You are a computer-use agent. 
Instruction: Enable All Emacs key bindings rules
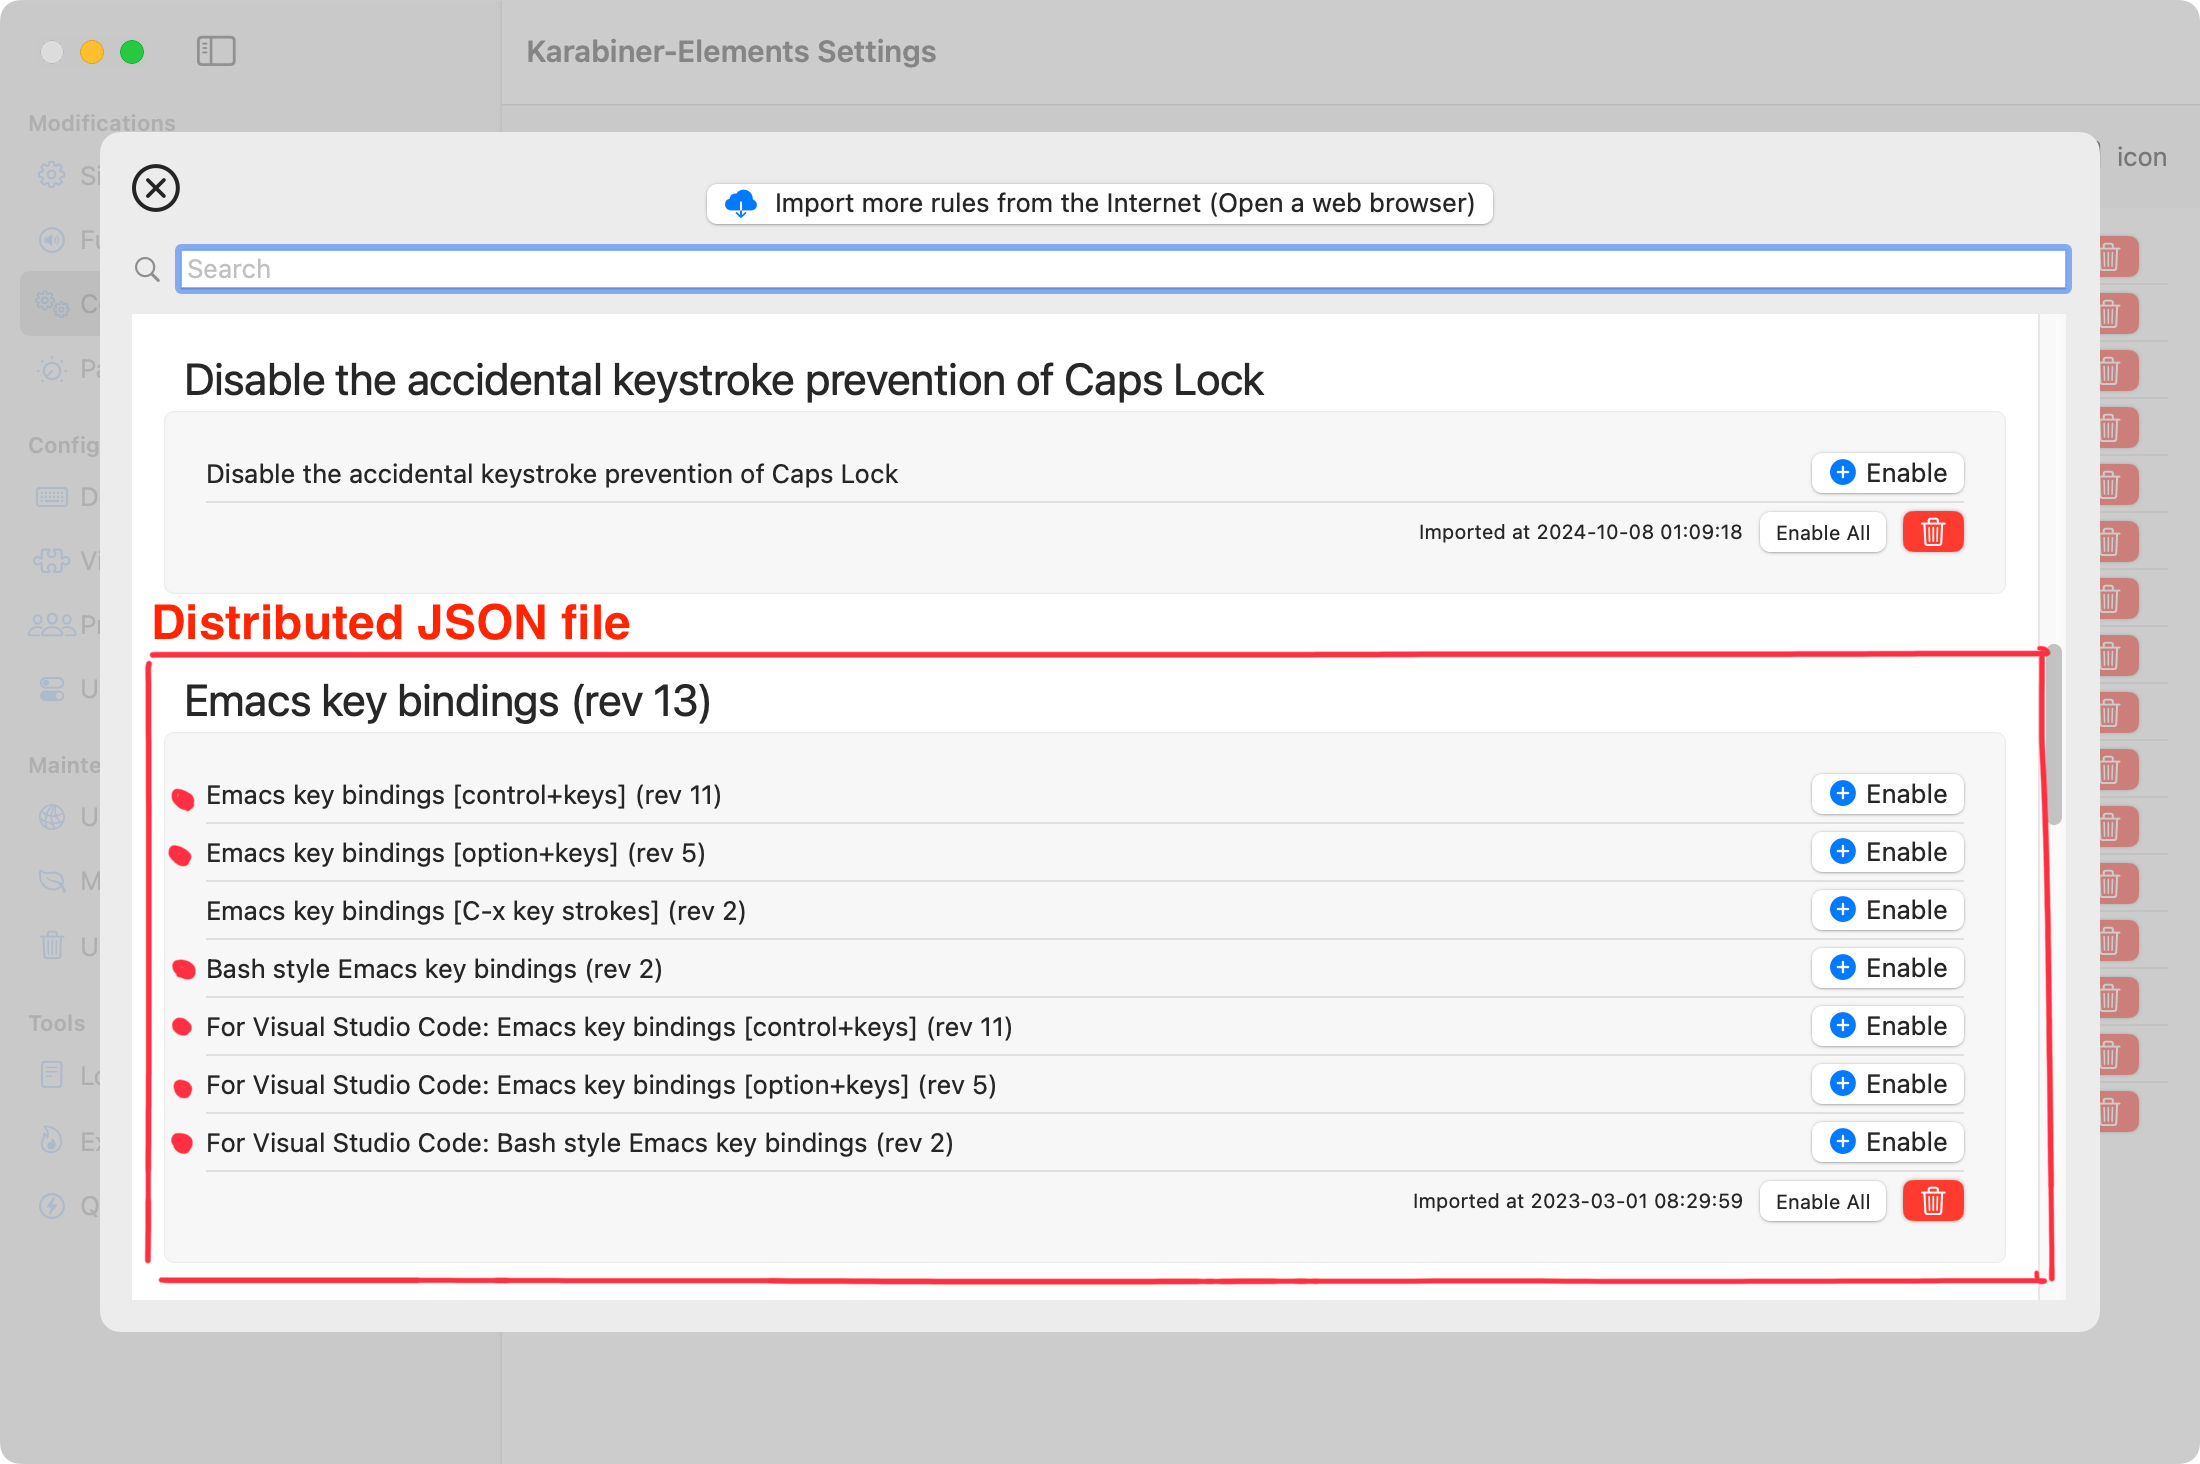pos(1822,1201)
